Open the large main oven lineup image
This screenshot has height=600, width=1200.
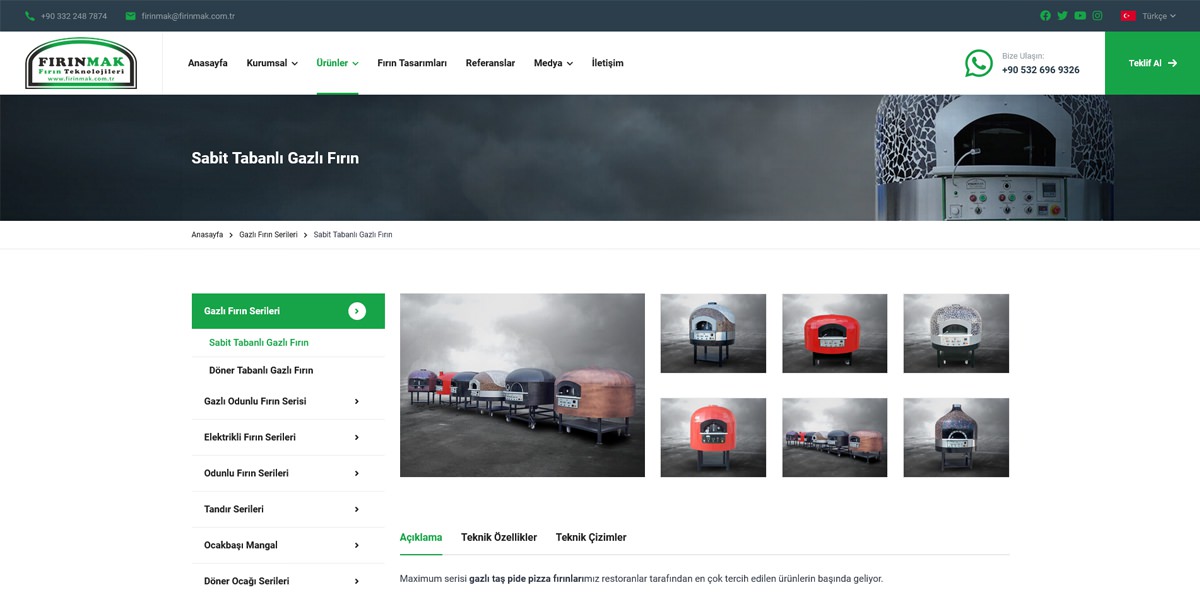coord(522,385)
